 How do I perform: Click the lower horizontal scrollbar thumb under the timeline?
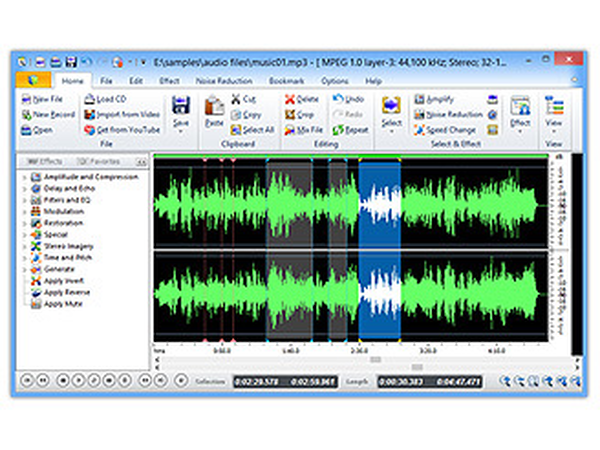point(417,367)
